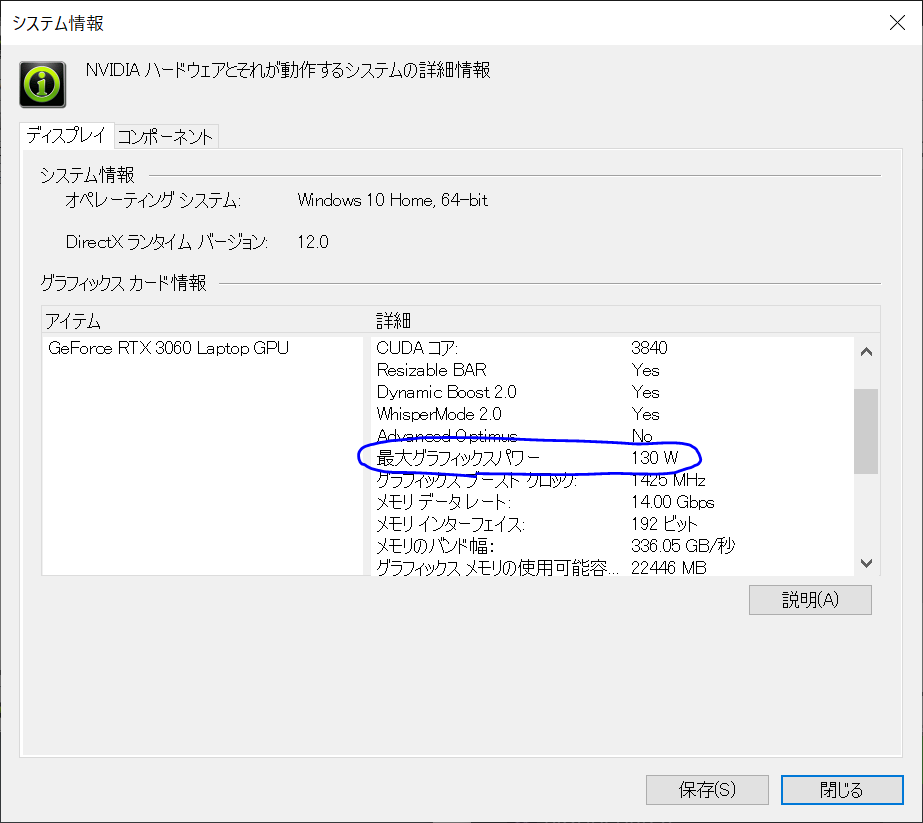Click the 閉じる button
Viewport: 923px width, 823px height.
(842, 789)
